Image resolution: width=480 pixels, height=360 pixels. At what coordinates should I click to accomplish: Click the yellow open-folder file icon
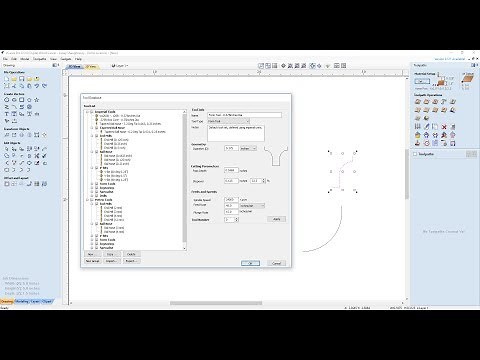click(x=14, y=79)
